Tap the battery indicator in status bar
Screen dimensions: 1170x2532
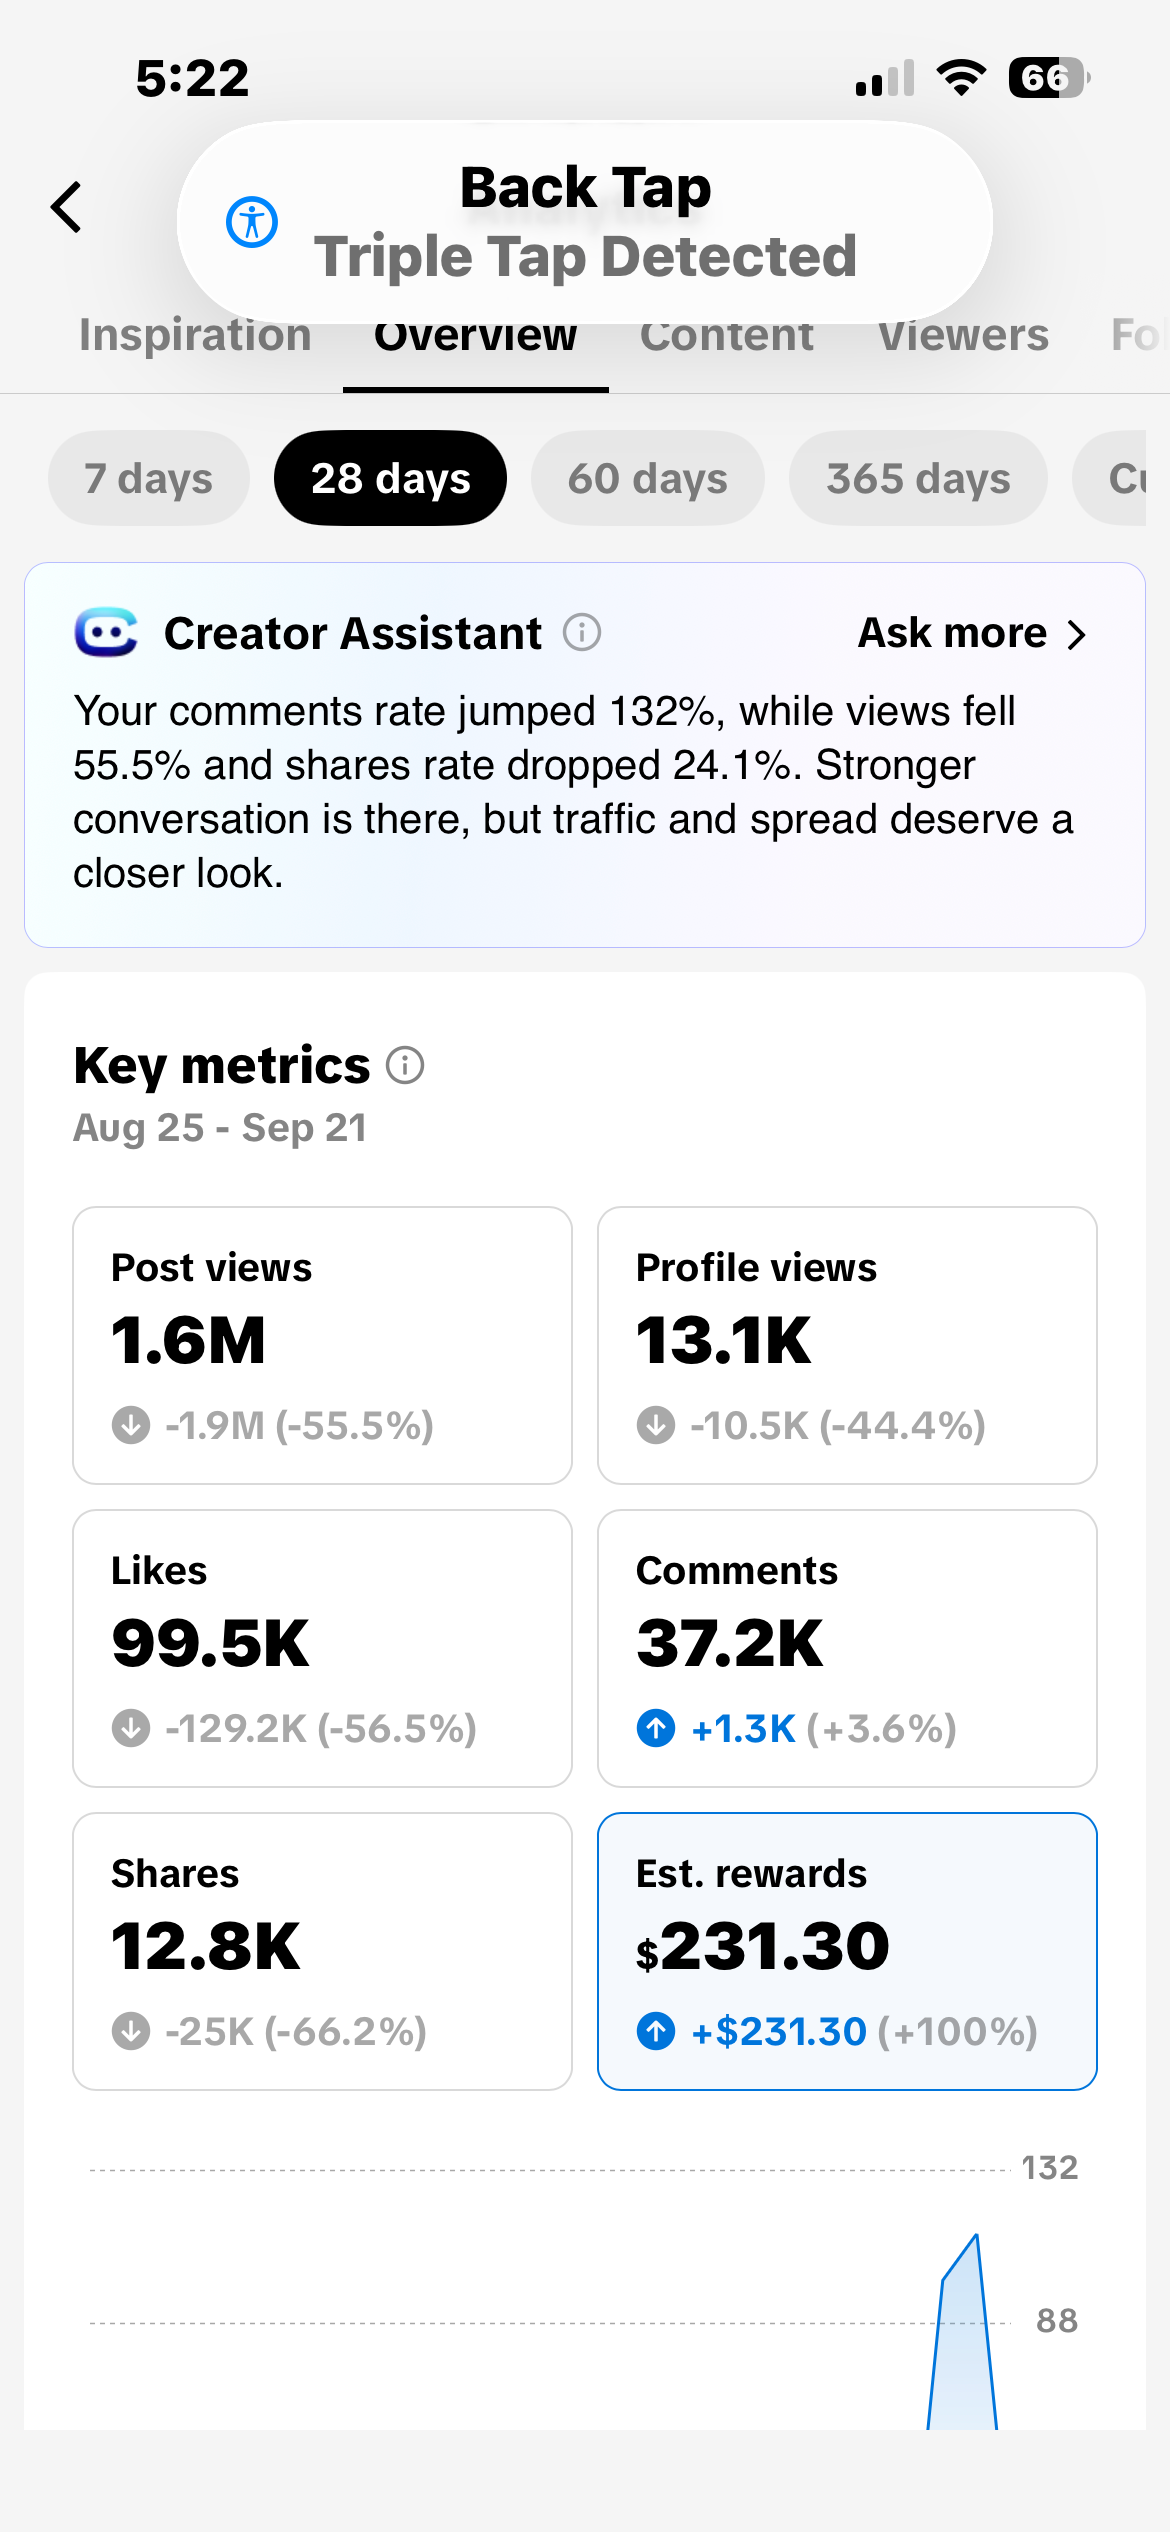pos(1049,77)
